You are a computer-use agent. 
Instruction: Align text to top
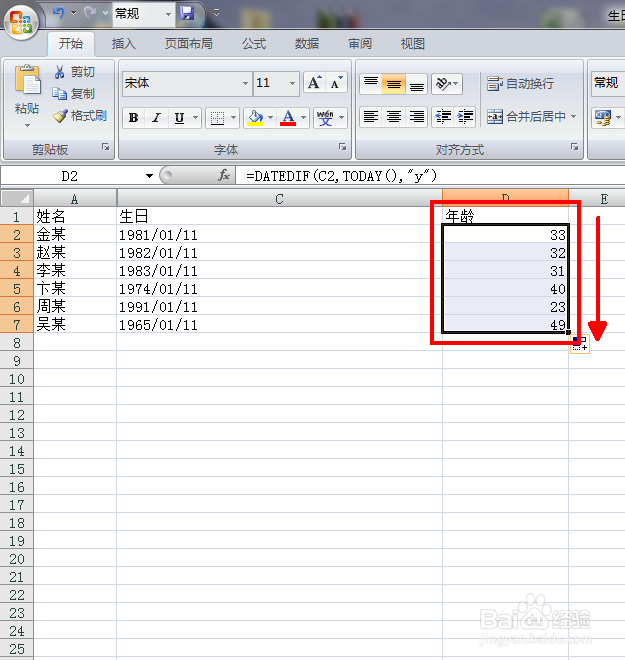(371, 83)
